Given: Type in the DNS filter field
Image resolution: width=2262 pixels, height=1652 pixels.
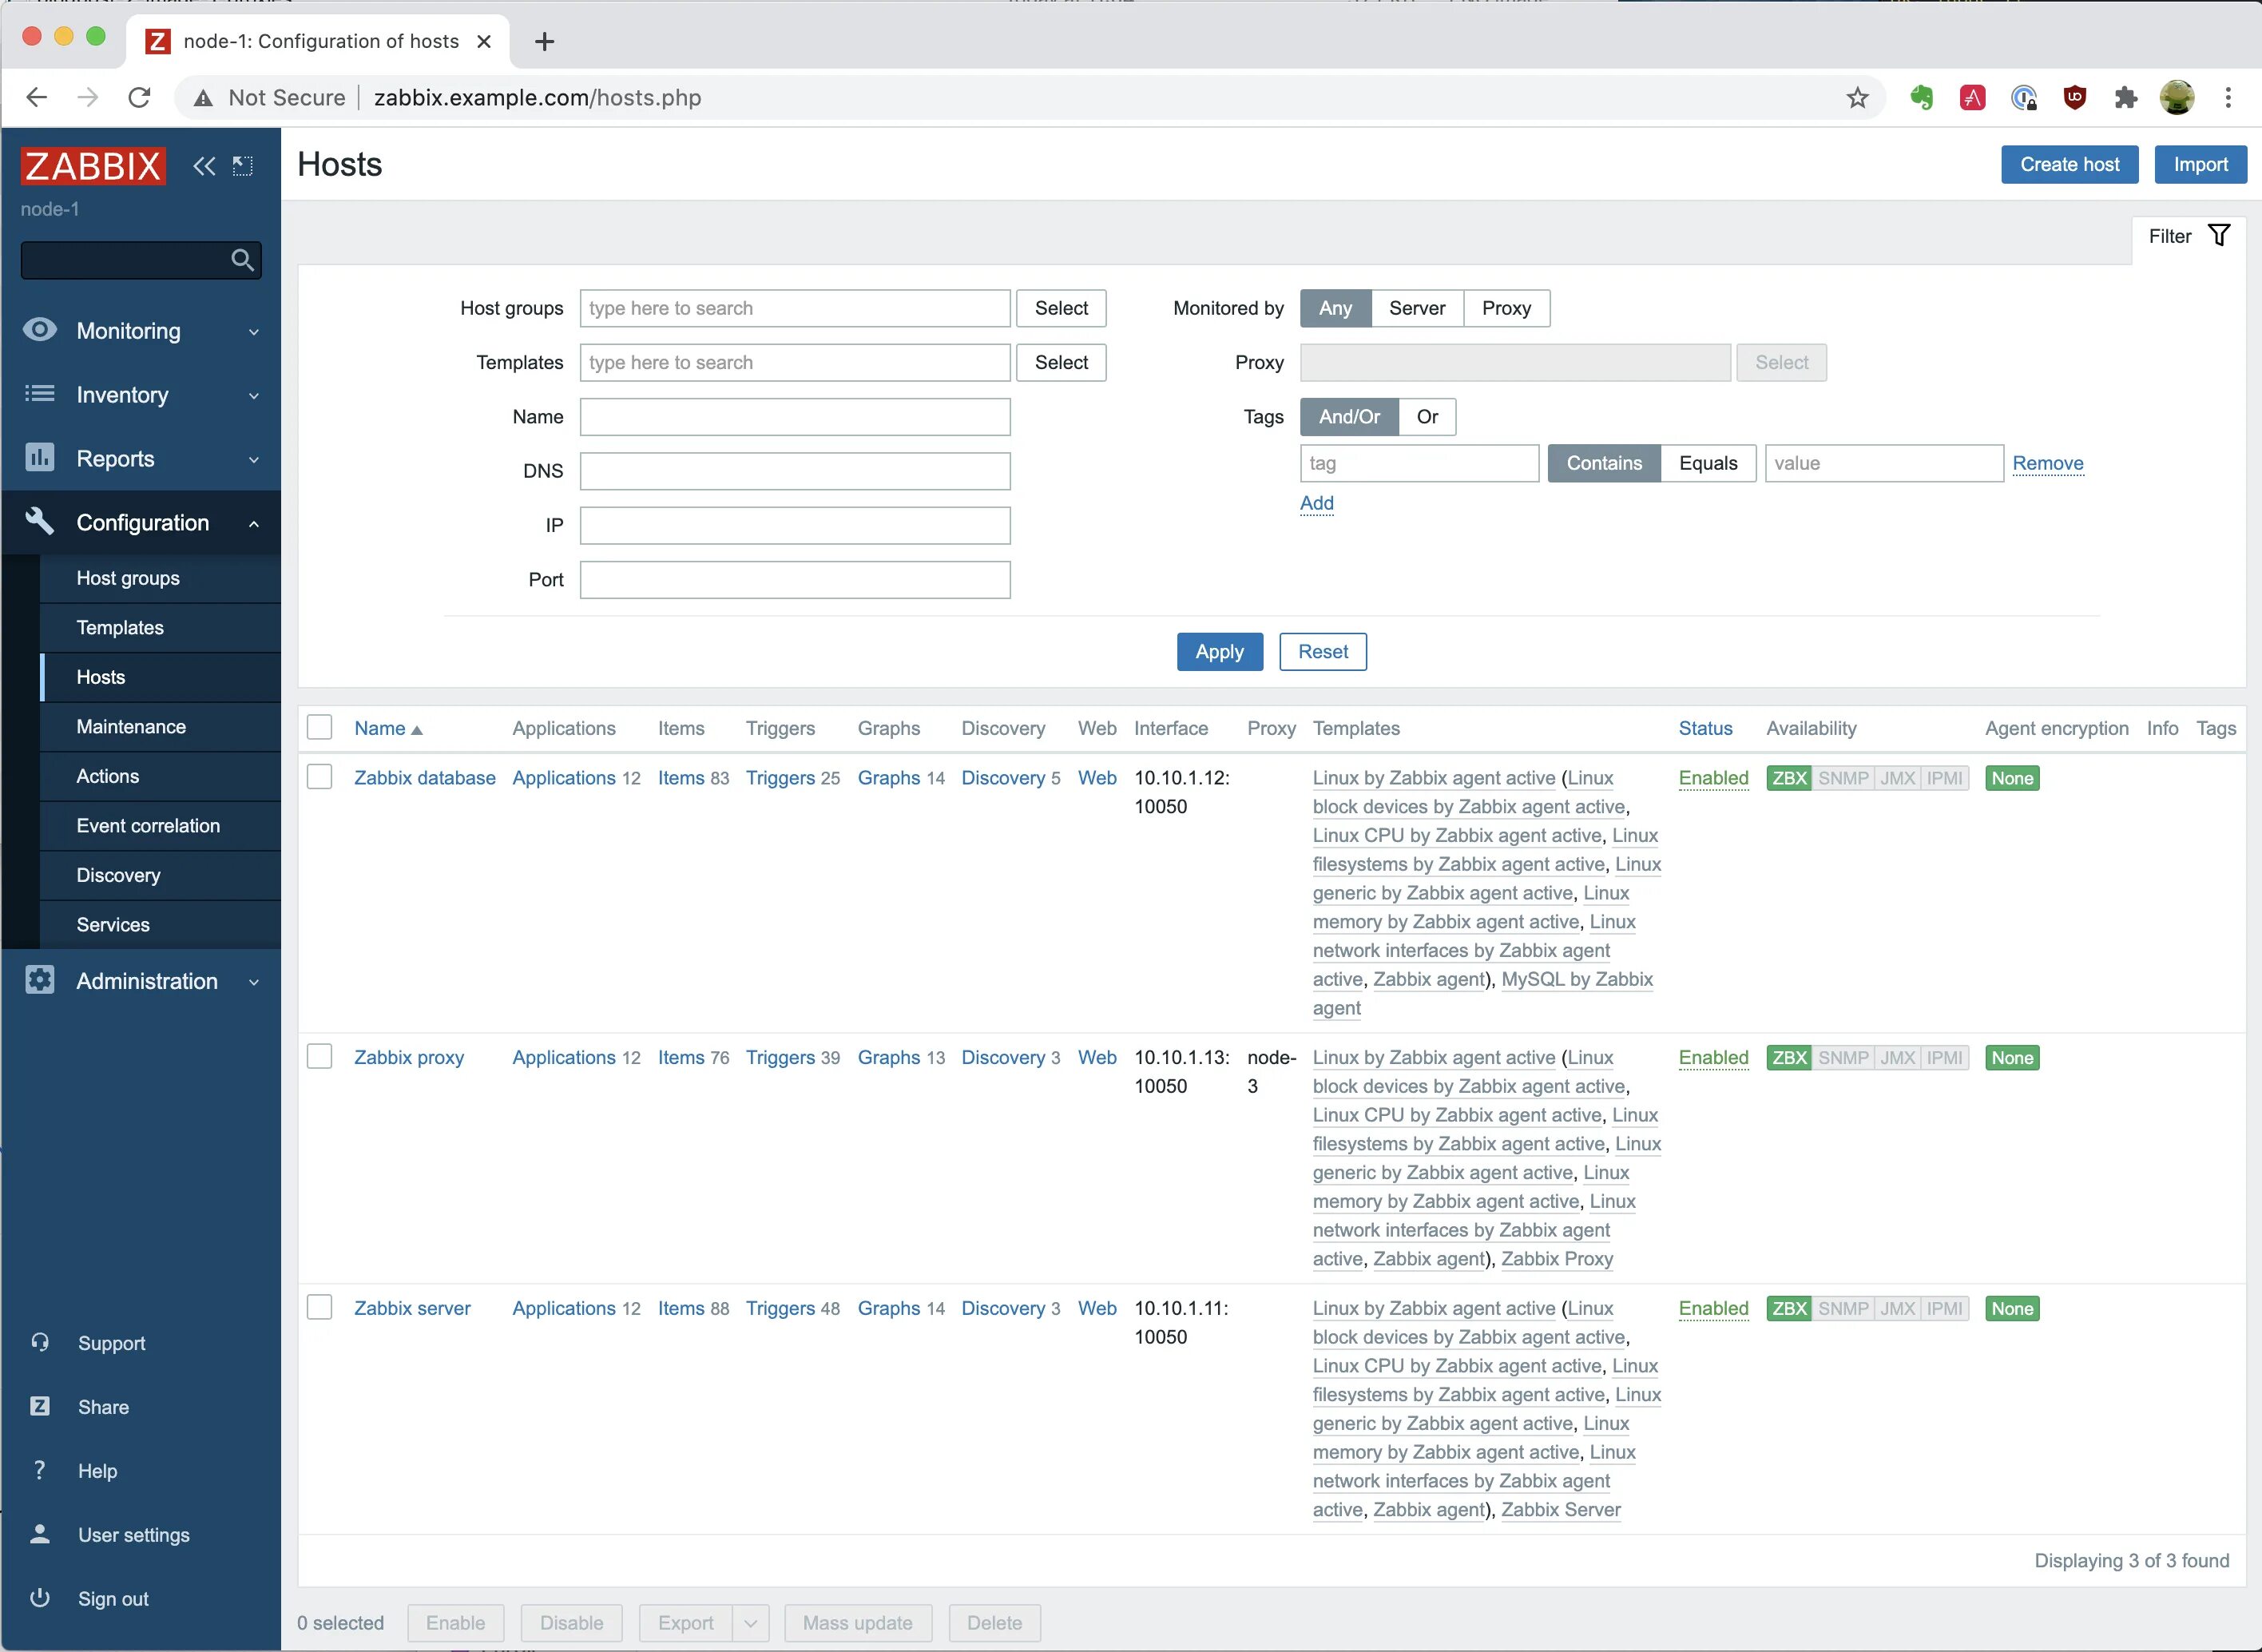Looking at the screenshot, I should [x=794, y=471].
